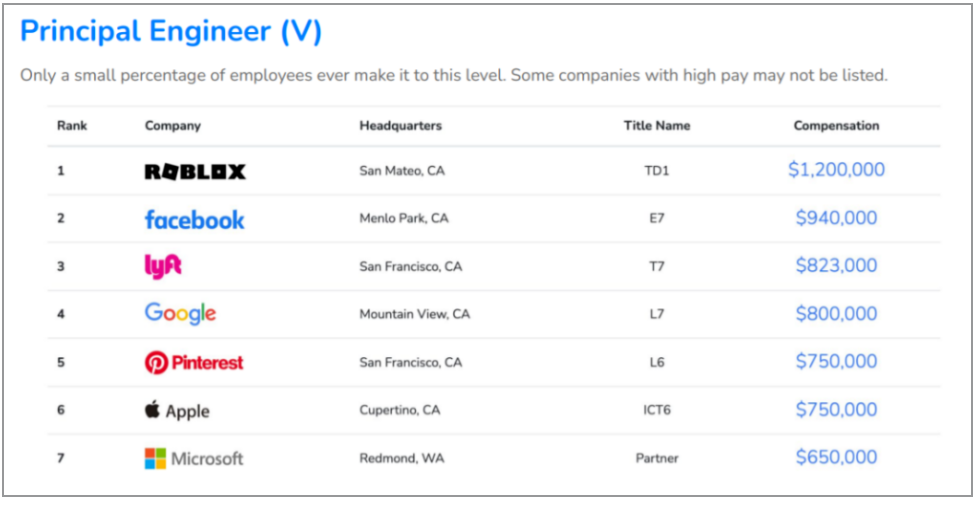The image size is (977, 505).
Task: Select the Headquarters column header
Action: (401, 126)
